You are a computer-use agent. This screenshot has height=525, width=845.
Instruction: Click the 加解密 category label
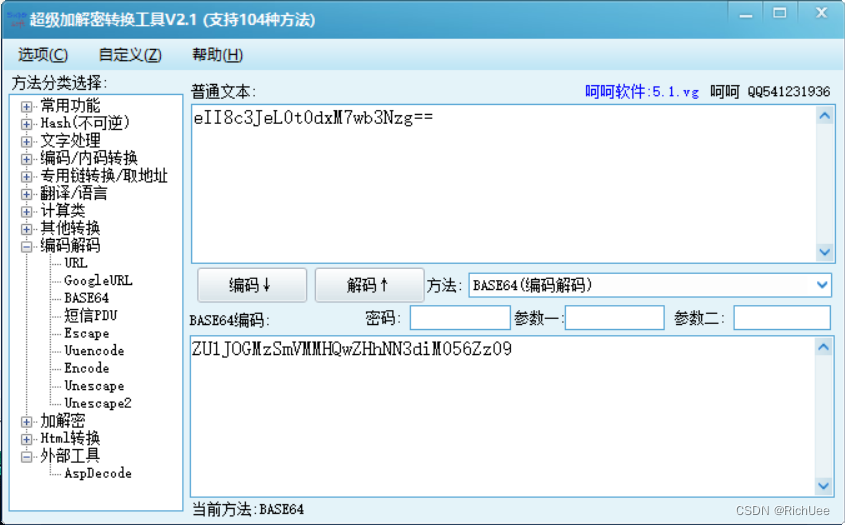tap(63, 421)
